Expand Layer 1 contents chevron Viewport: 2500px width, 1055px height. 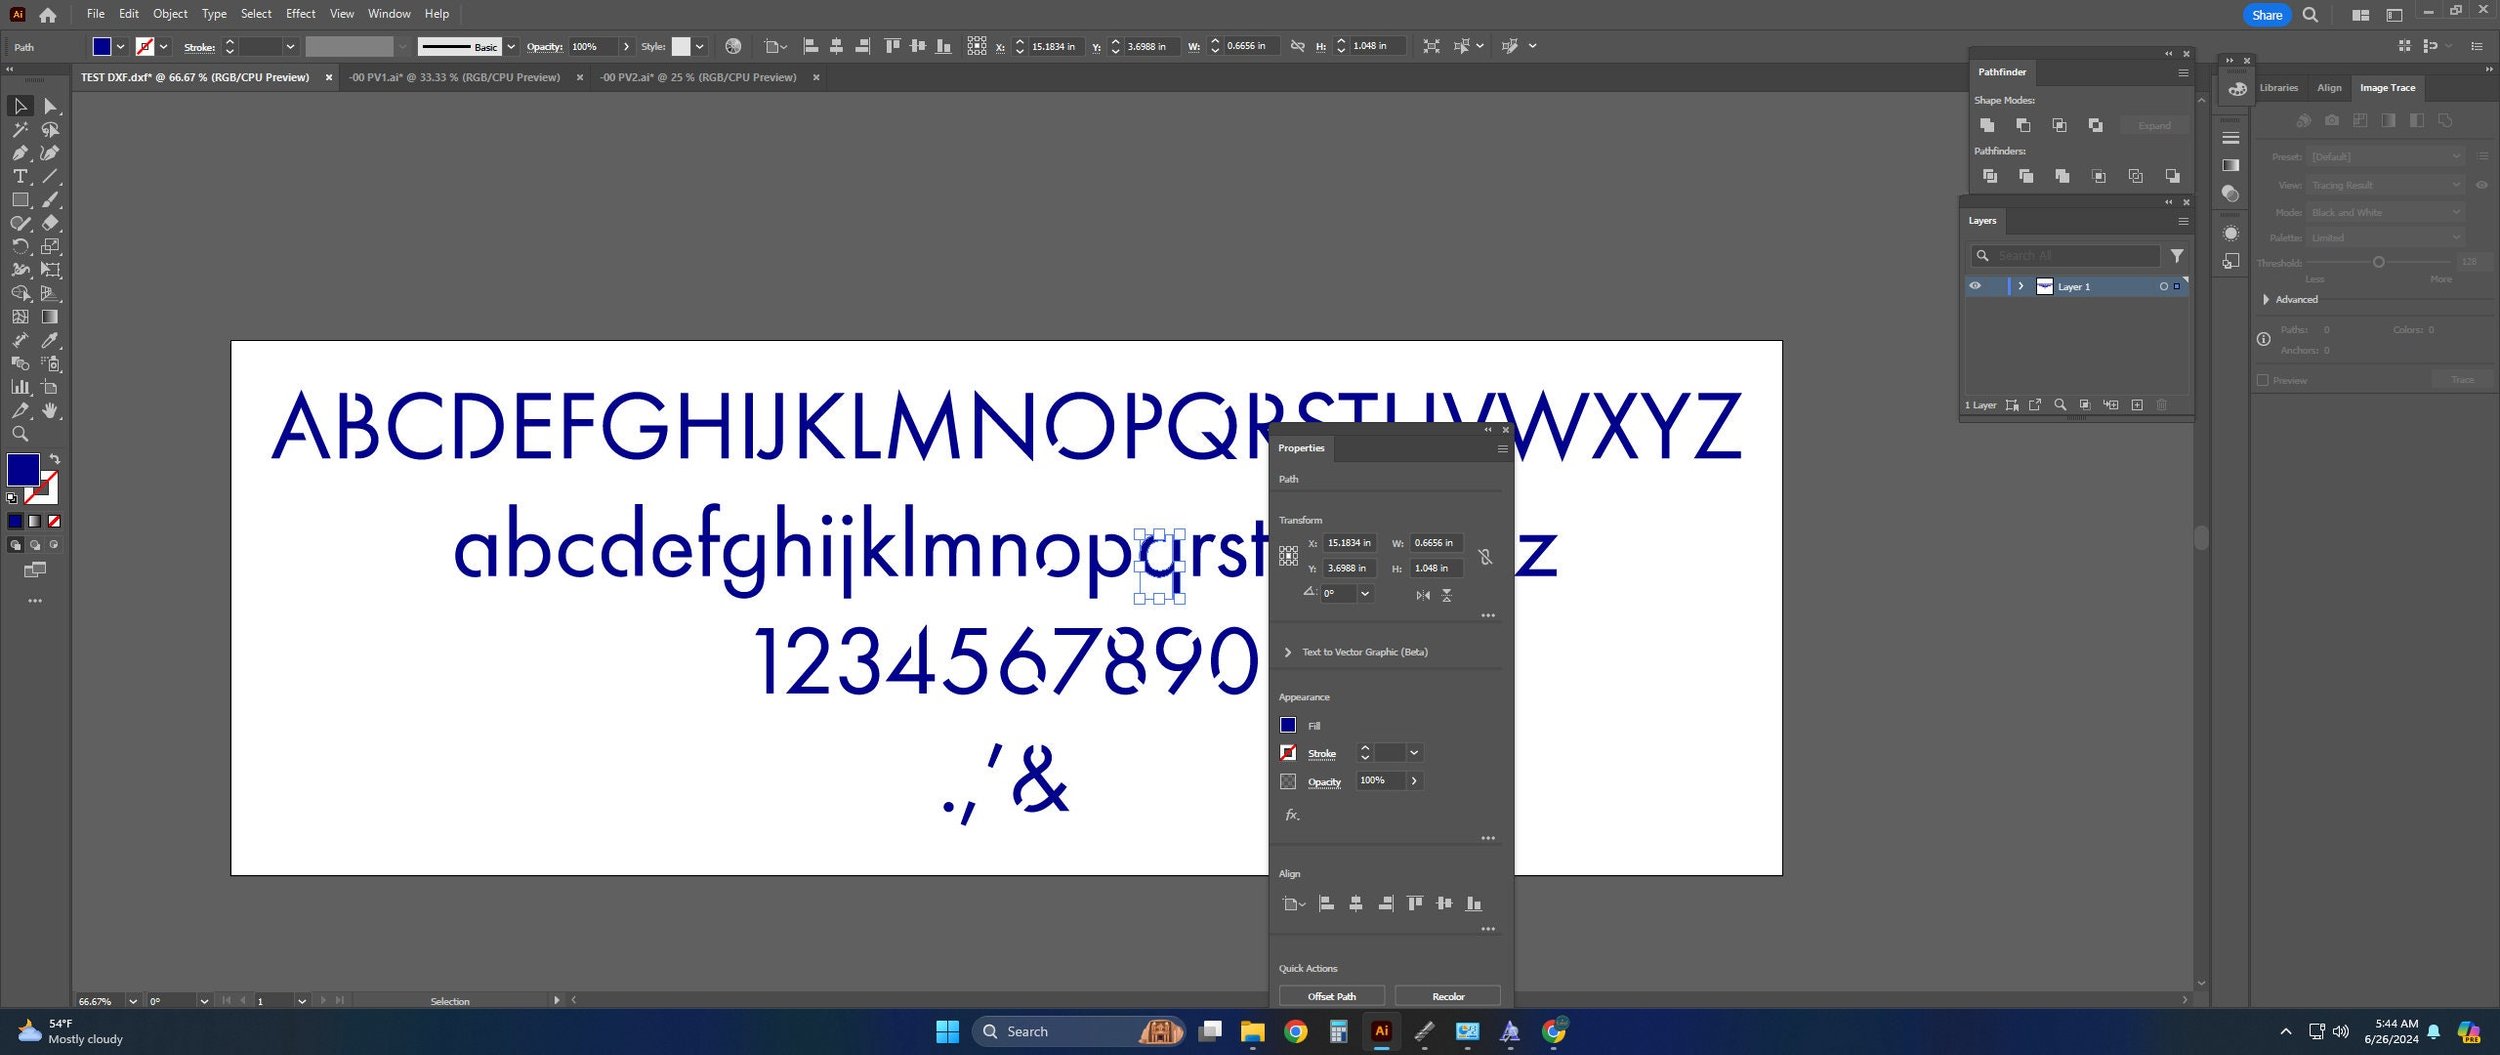click(2021, 286)
